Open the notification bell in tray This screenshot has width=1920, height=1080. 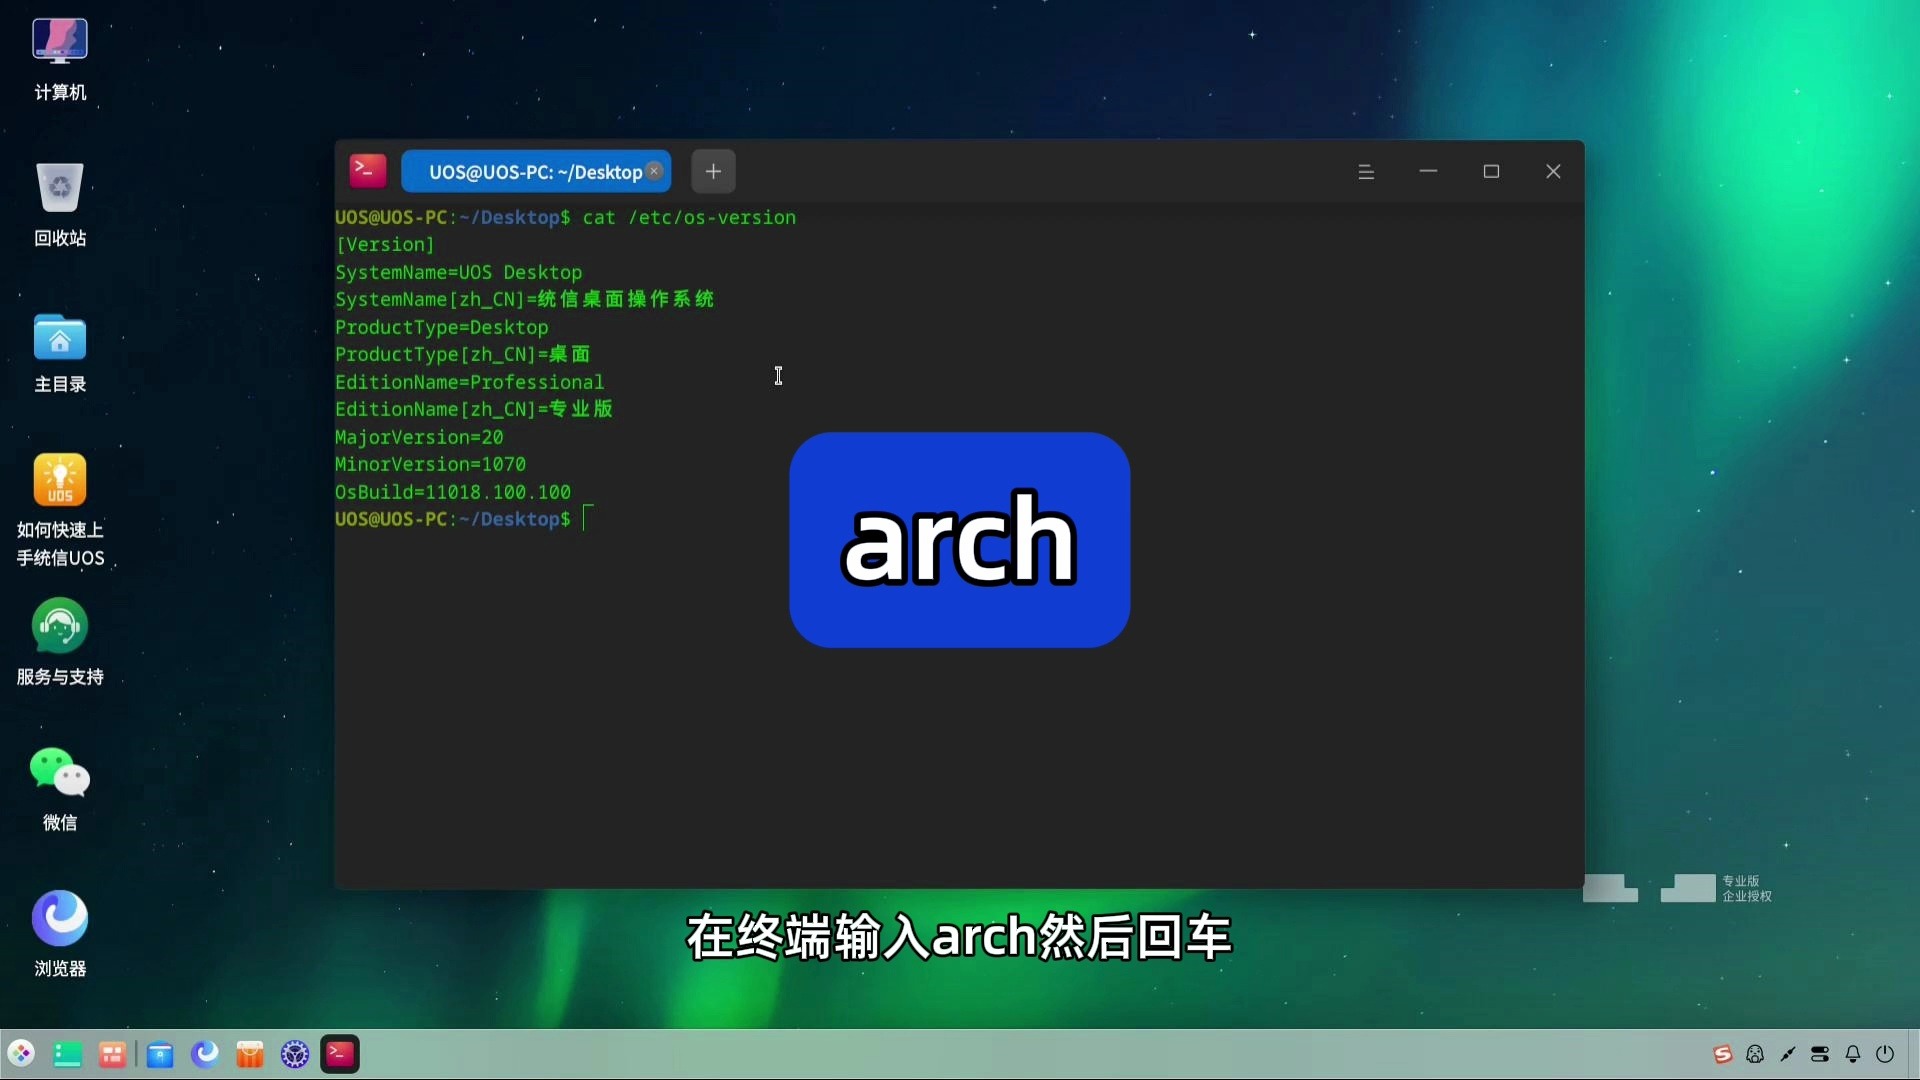pos(1853,1054)
